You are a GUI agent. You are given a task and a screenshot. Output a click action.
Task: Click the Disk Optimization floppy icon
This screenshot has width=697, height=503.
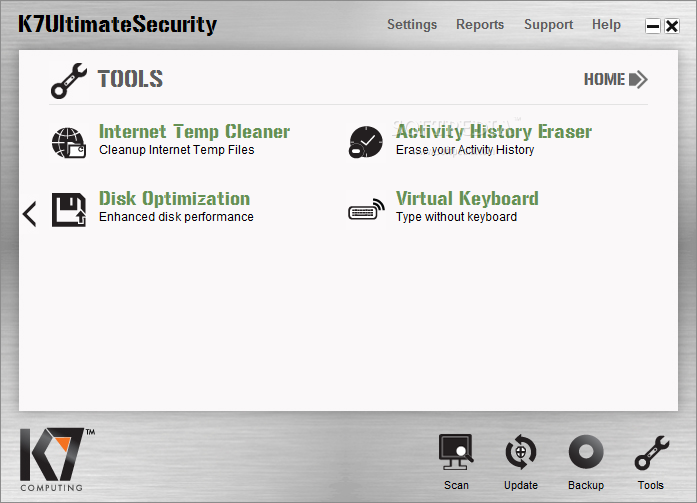point(69,210)
